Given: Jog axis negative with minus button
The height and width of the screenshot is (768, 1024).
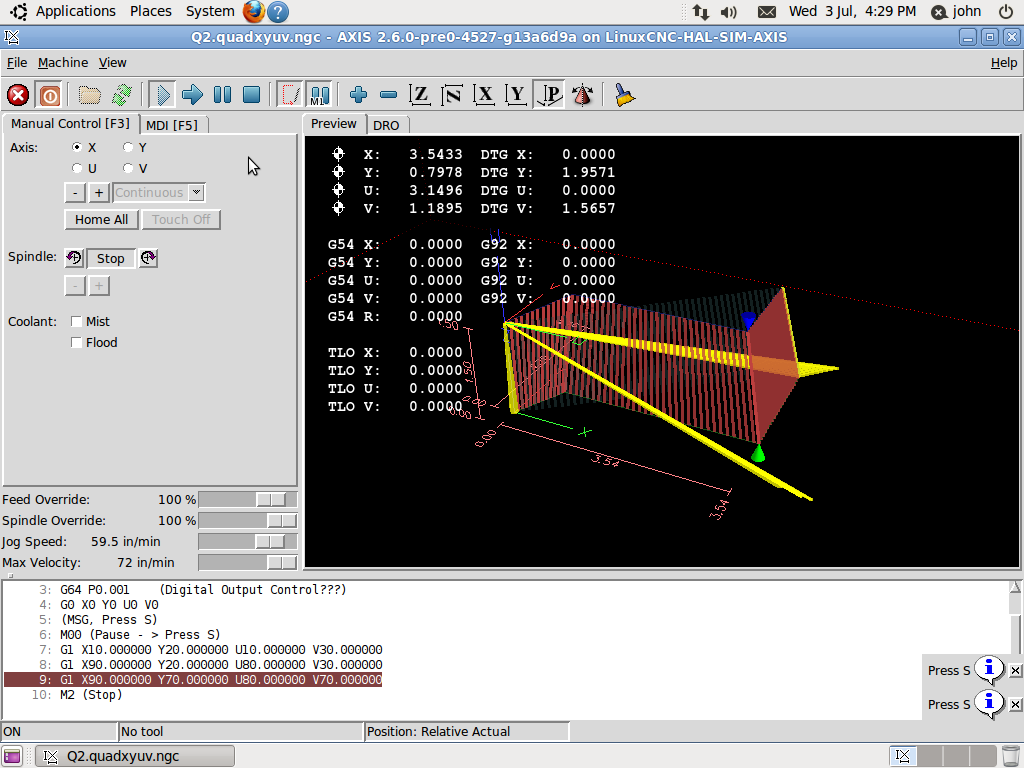Looking at the screenshot, I should [75, 193].
